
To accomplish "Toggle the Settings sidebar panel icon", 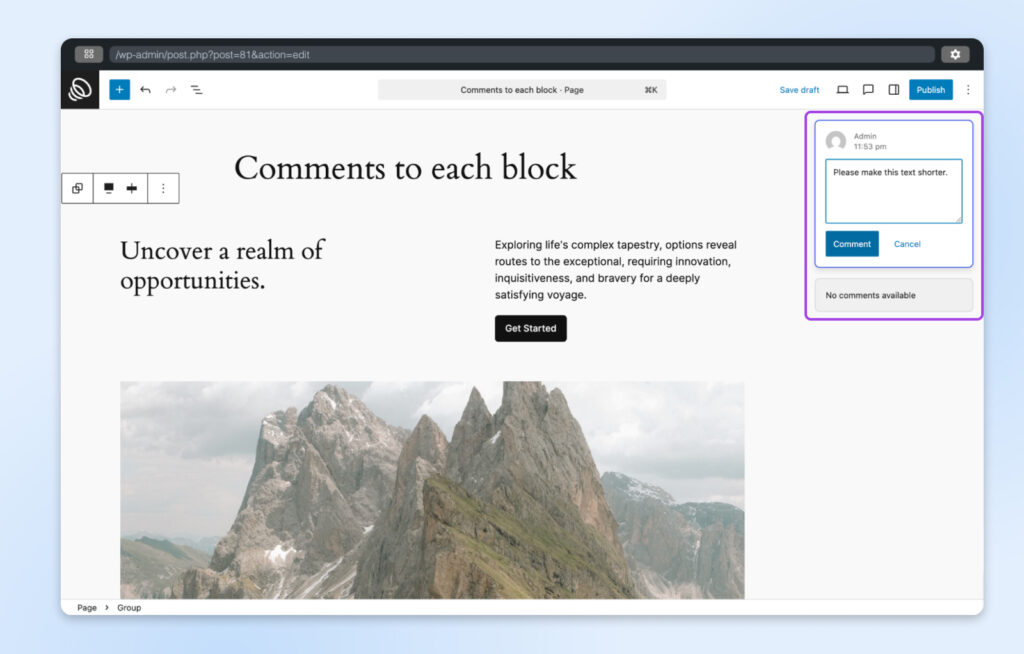I will point(894,89).
